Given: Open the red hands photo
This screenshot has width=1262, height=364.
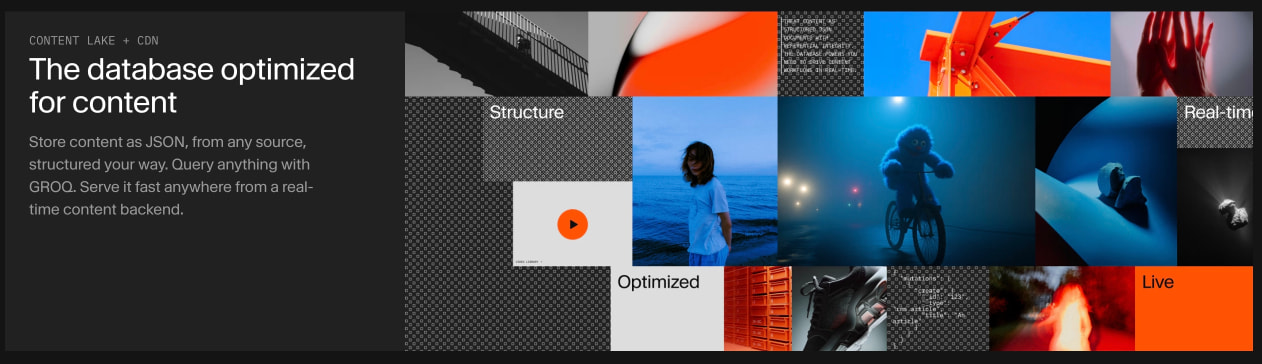Looking at the screenshot, I should (1182, 54).
